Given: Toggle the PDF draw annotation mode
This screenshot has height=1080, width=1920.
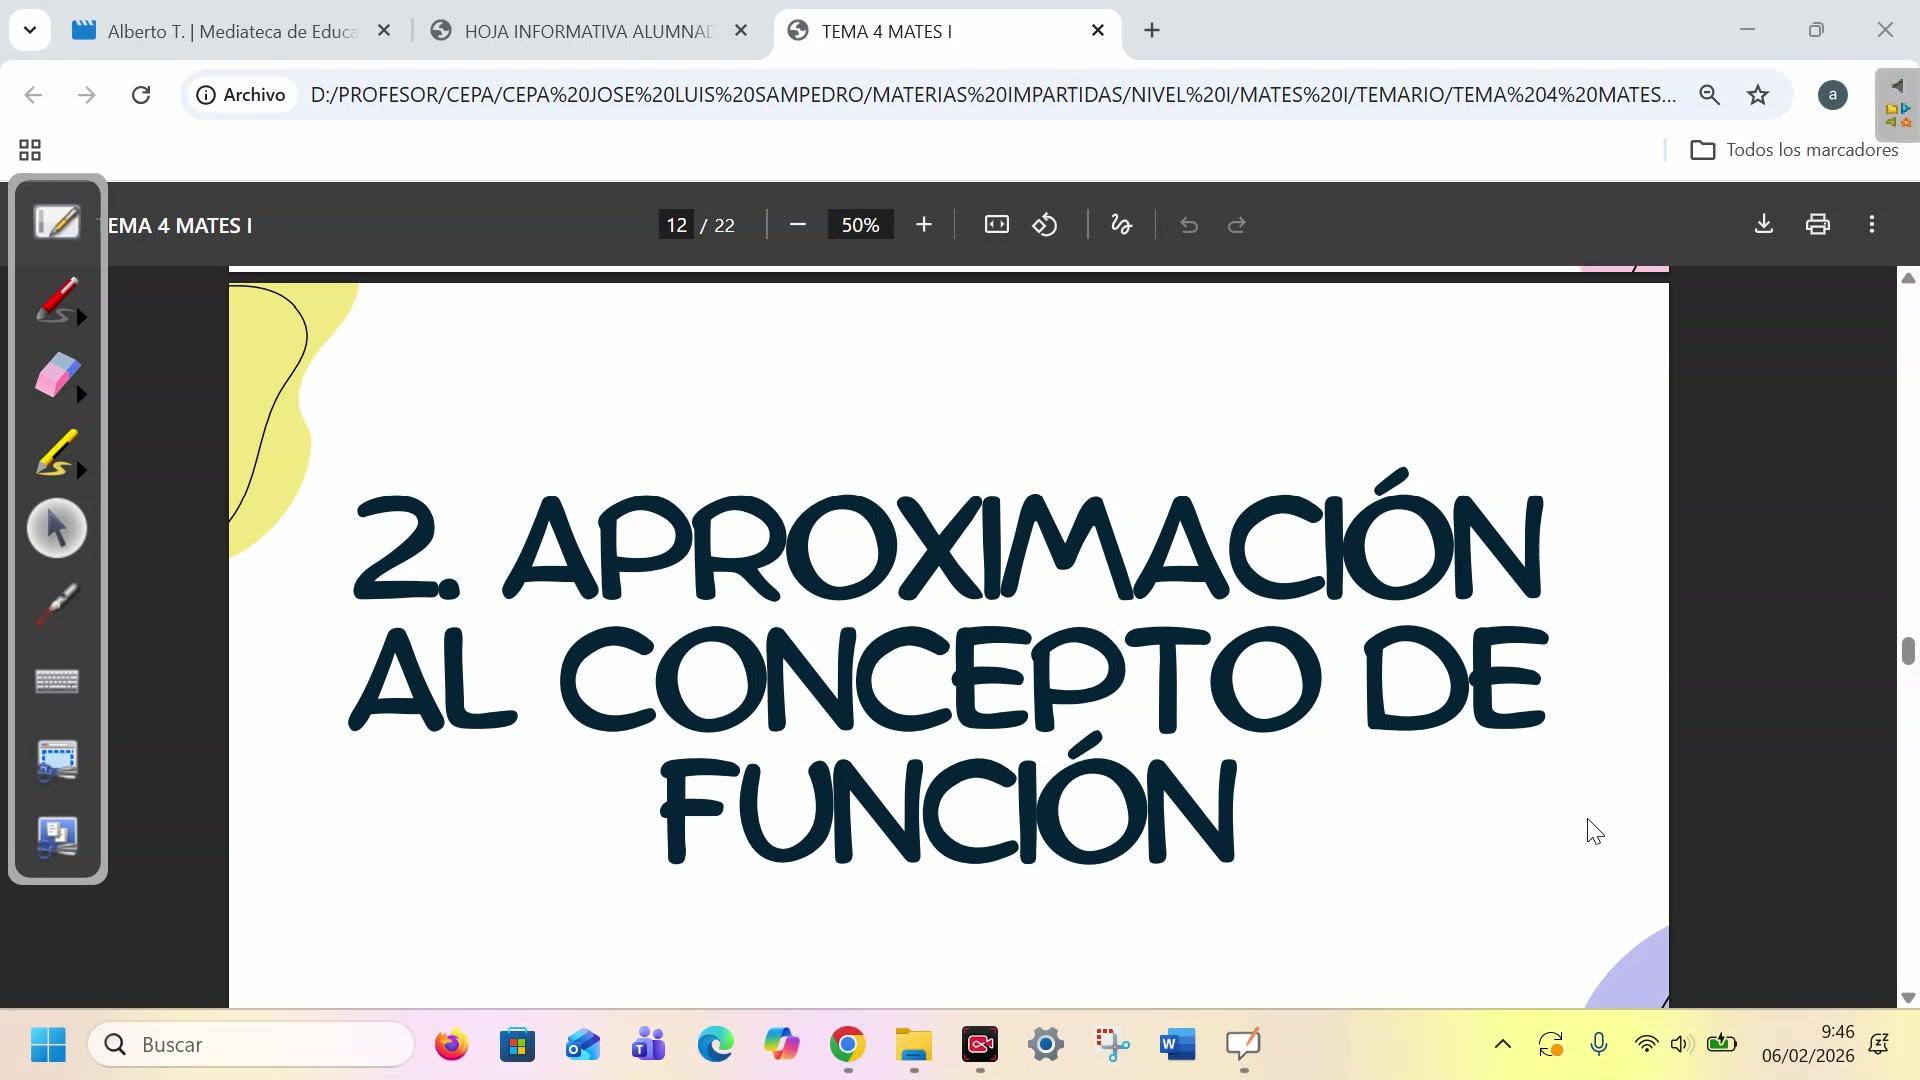Looking at the screenshot, I should point(1122,225).
